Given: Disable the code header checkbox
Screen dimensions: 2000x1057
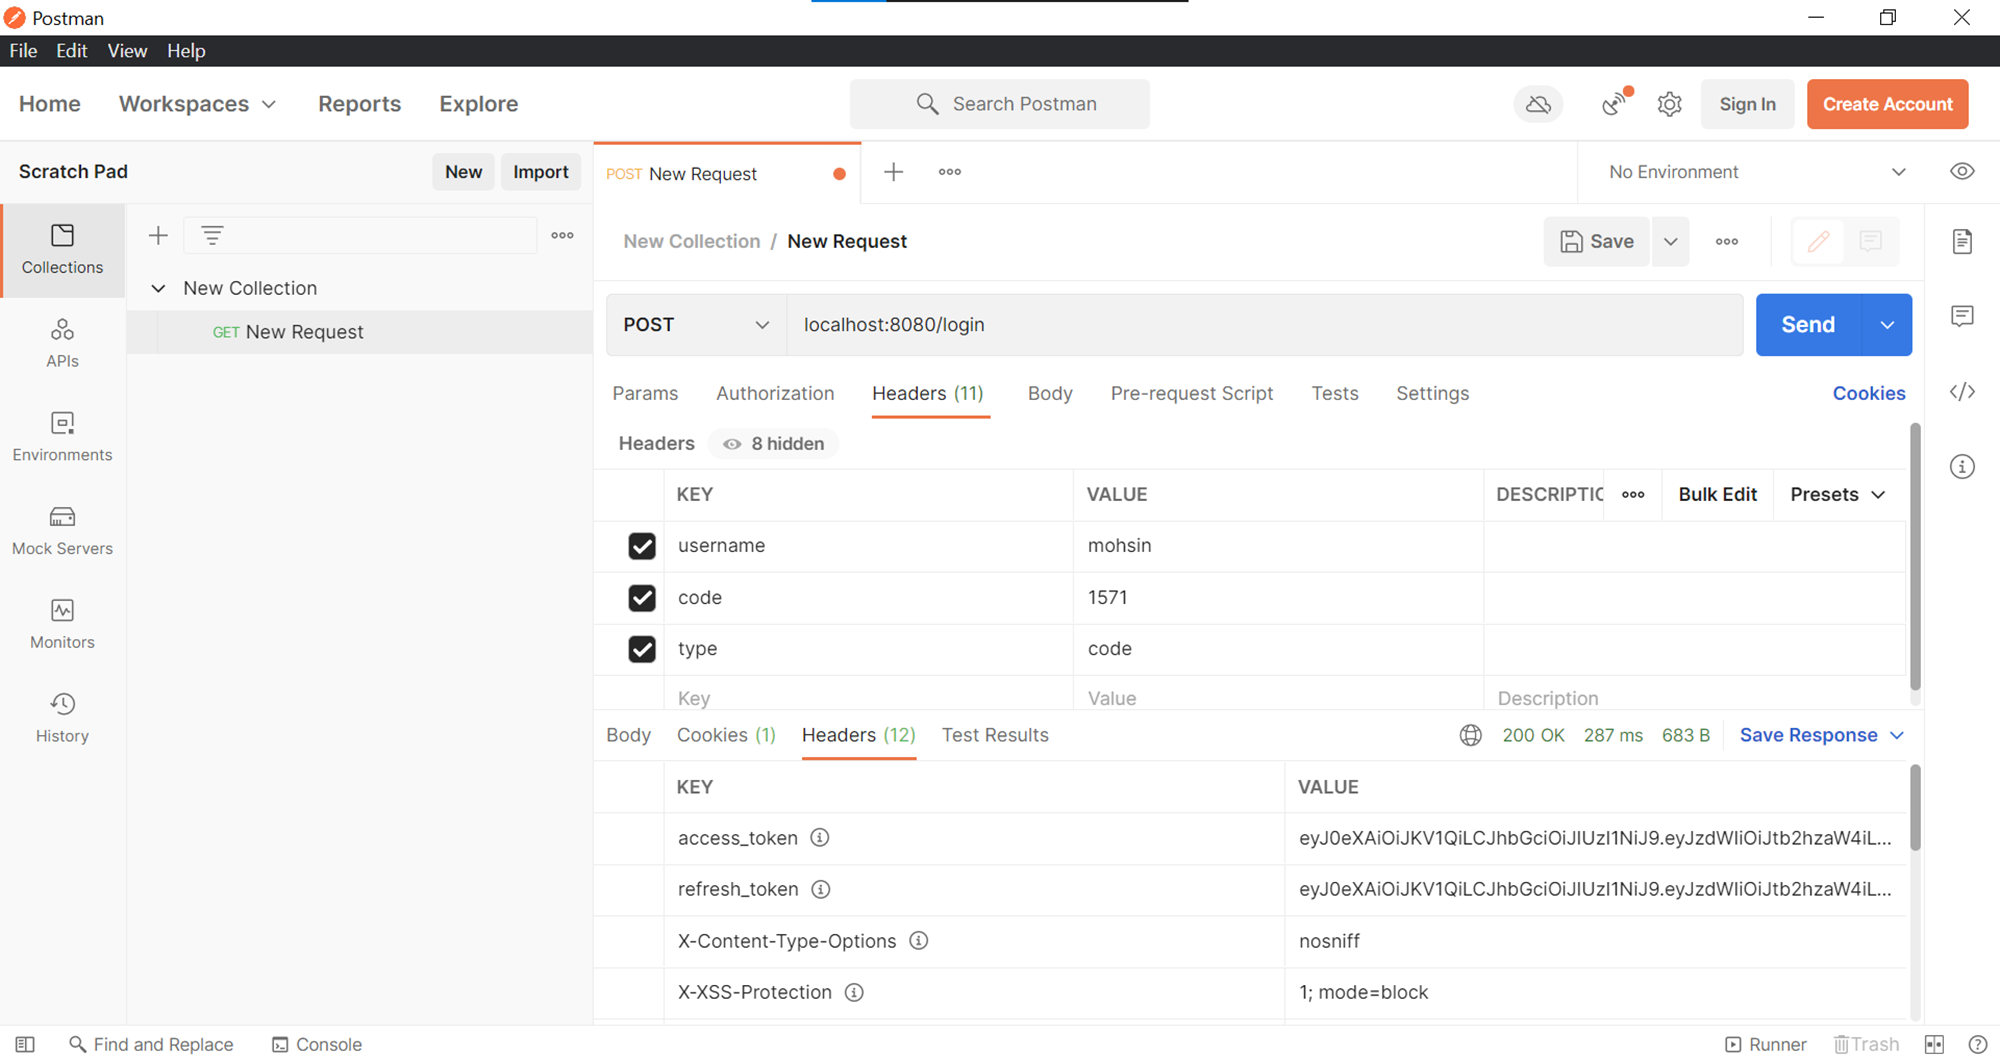Looking at the screenshot, I should (642, 598).
